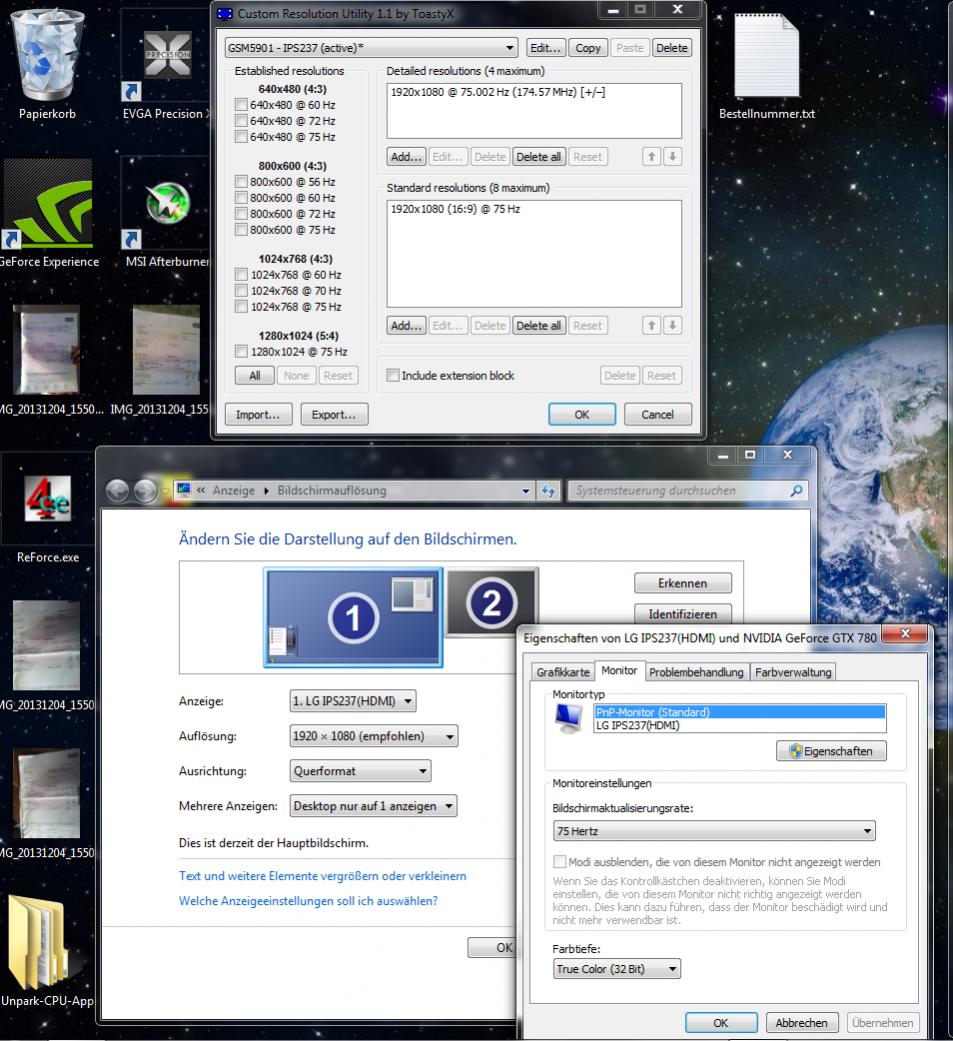Select the GeForce Experience desktop shortcut
Screen dimensions: 953x1041
point(48,214)
